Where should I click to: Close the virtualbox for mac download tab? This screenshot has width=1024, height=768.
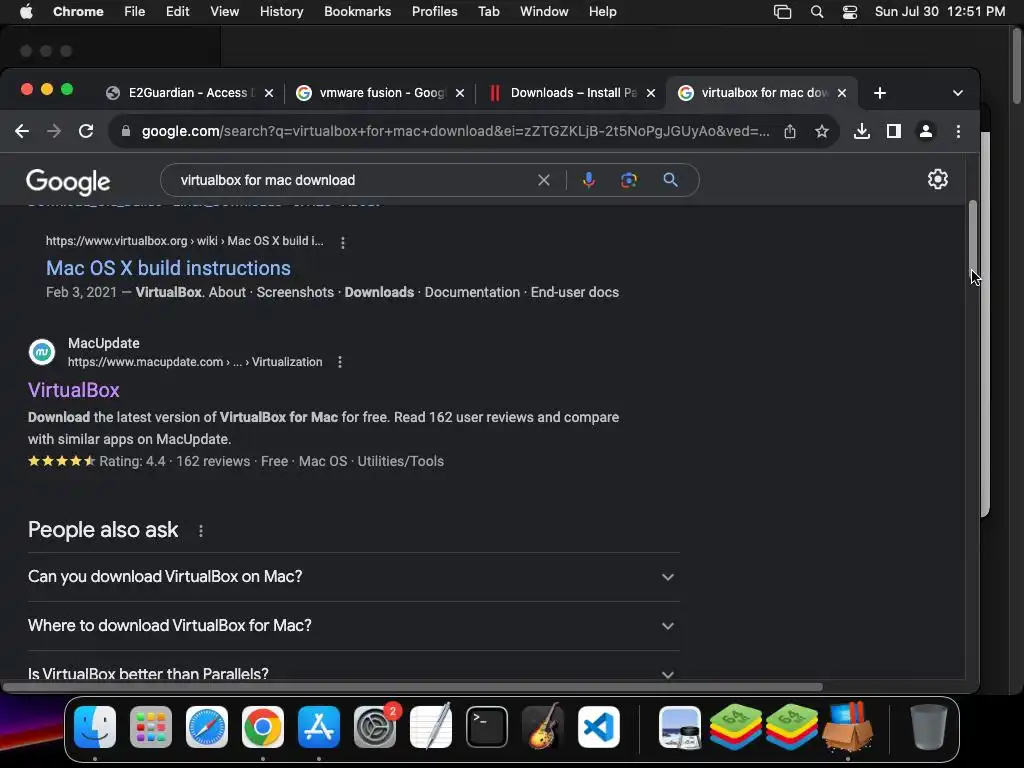click(842, 93)
